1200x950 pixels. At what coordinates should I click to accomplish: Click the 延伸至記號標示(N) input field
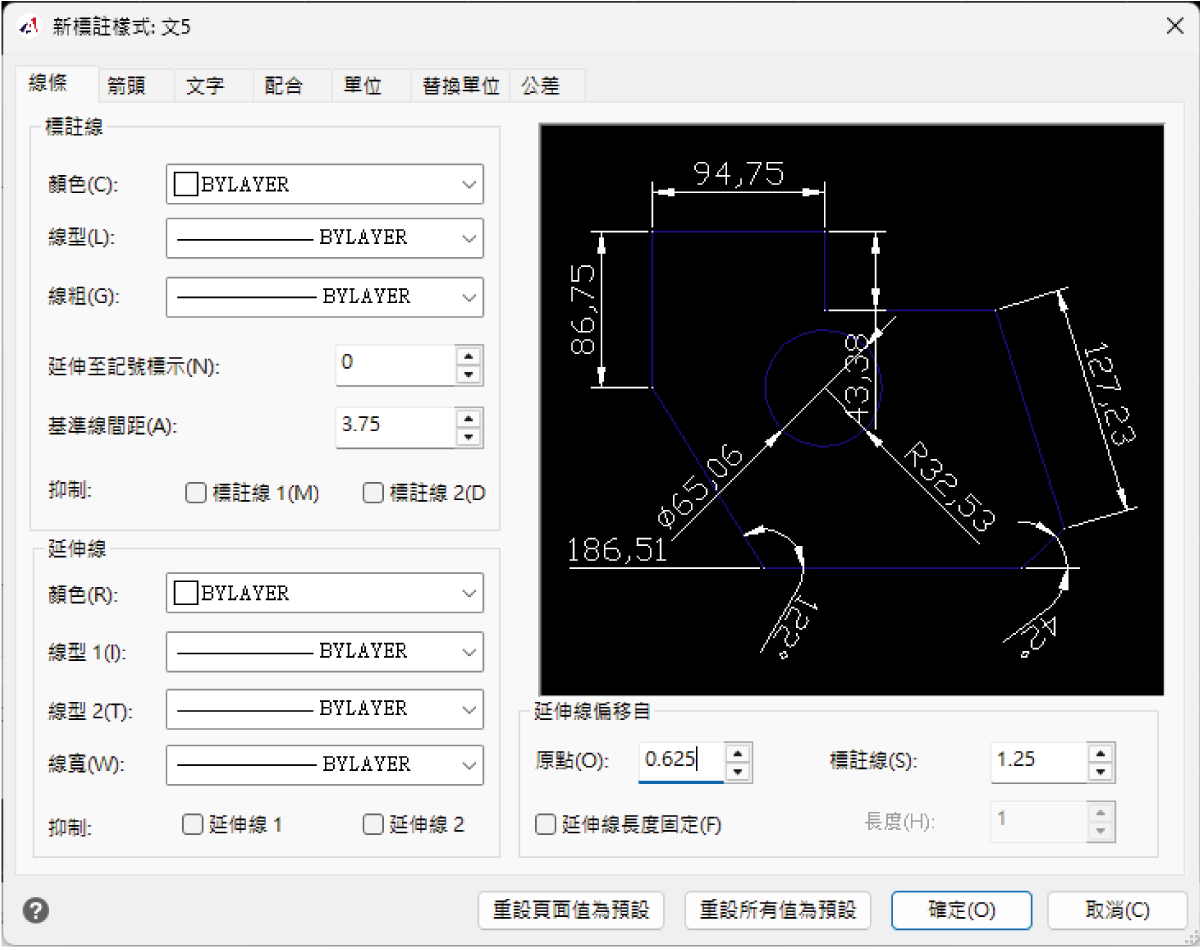coord(396,365)
